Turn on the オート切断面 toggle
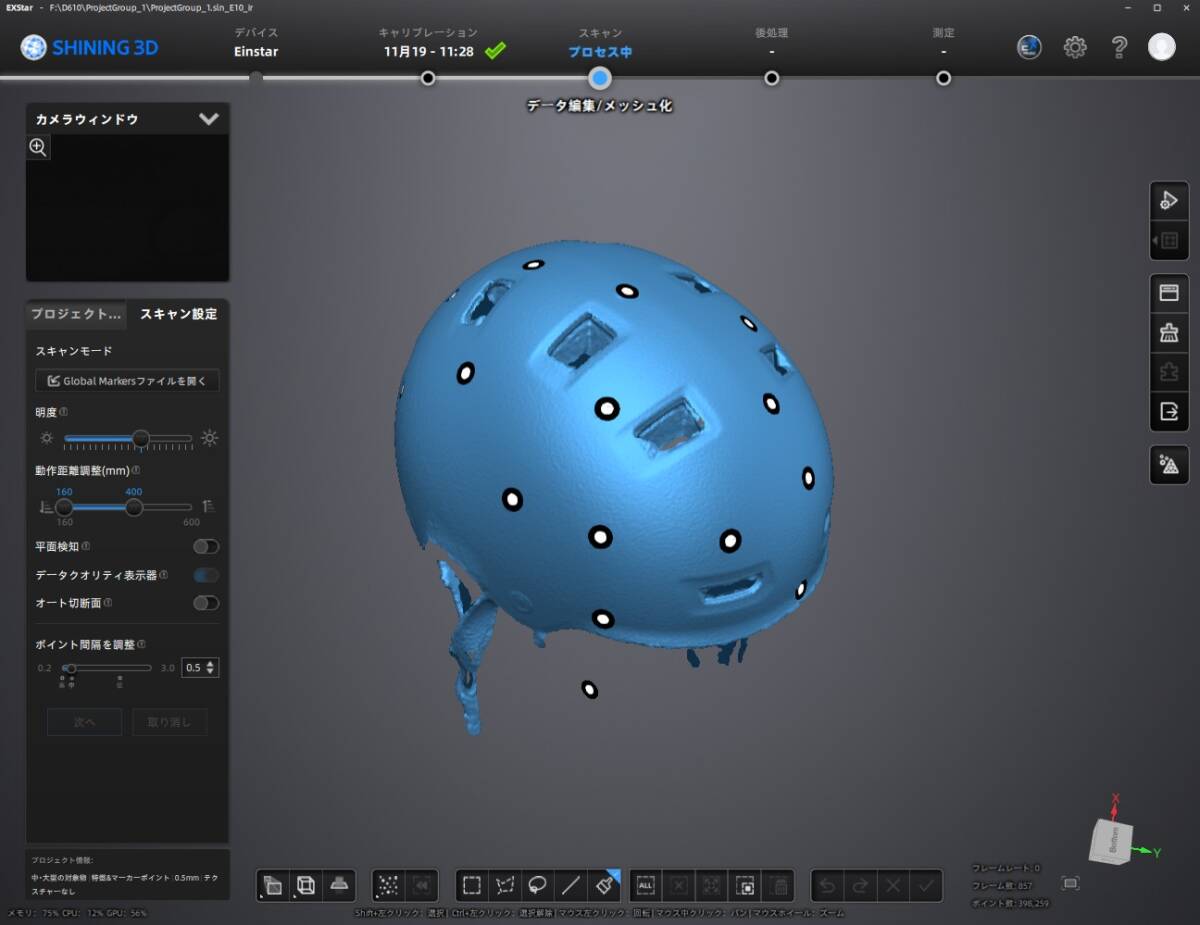 point(206,603)
